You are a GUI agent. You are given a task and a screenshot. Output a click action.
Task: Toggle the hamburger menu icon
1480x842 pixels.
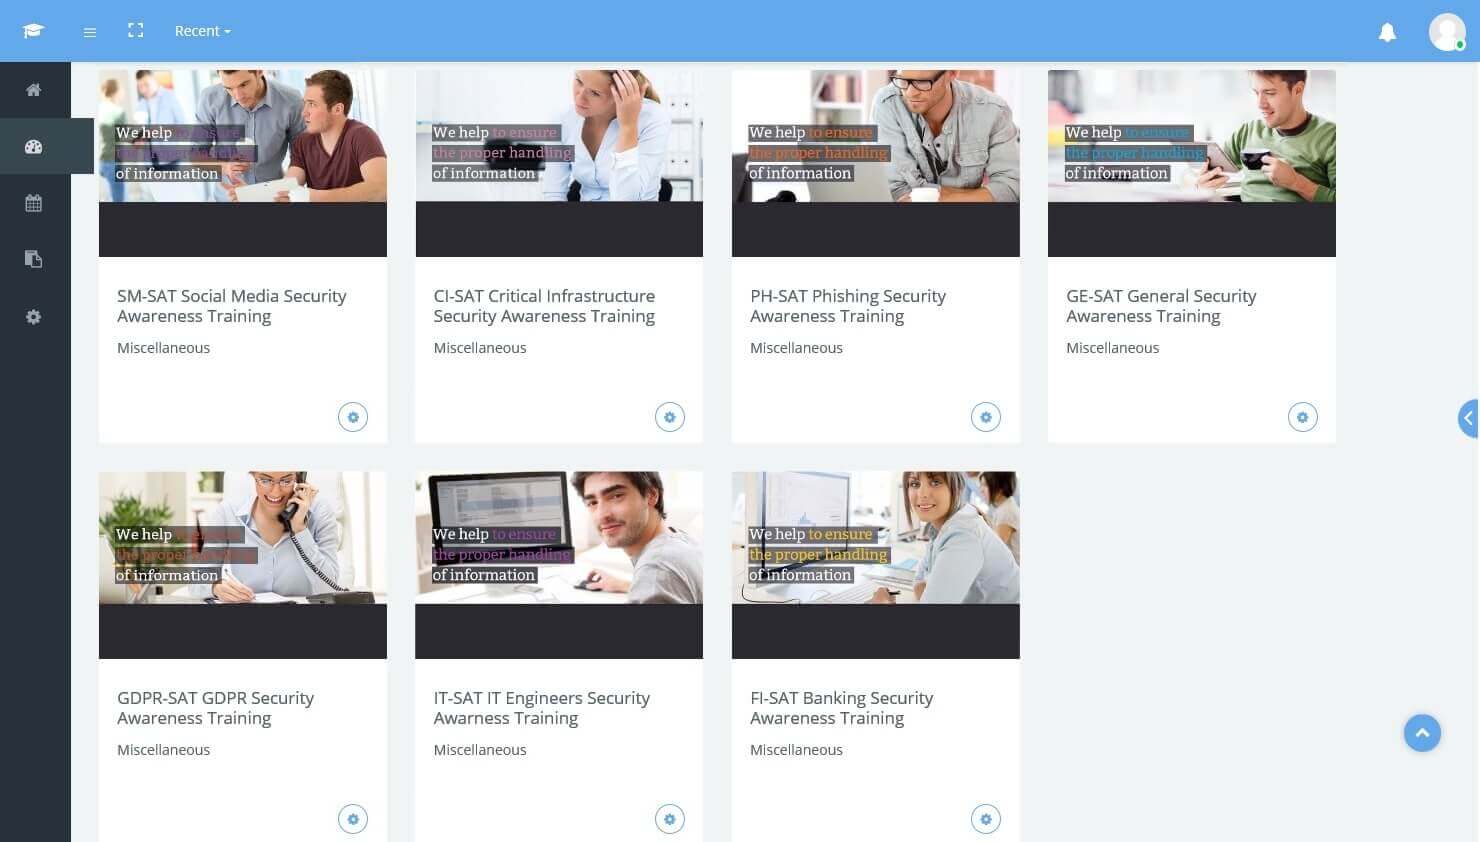pyautogui.click(x=90, y=32)
